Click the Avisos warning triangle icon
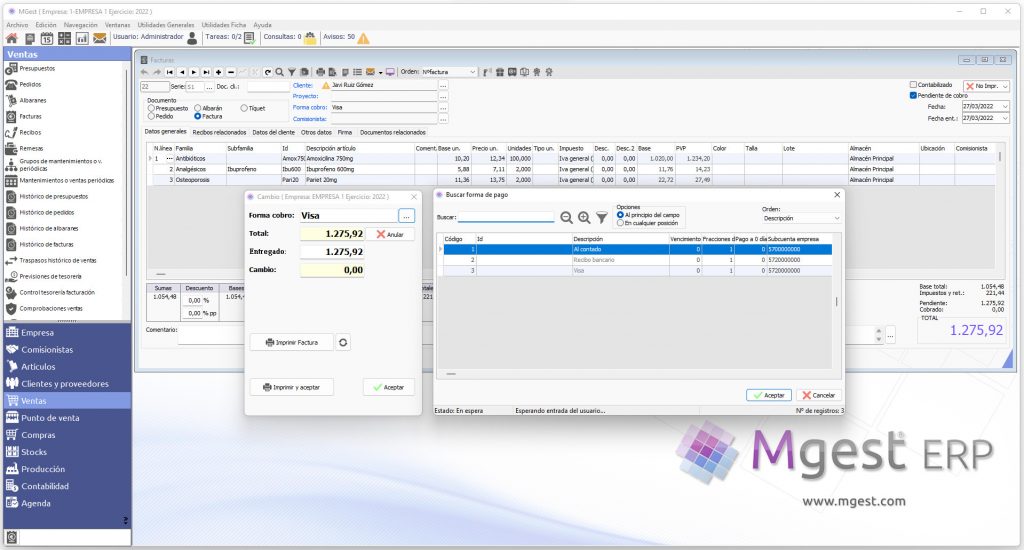Viewport: 1024px width, 550px height. click(x=363, y=38)
